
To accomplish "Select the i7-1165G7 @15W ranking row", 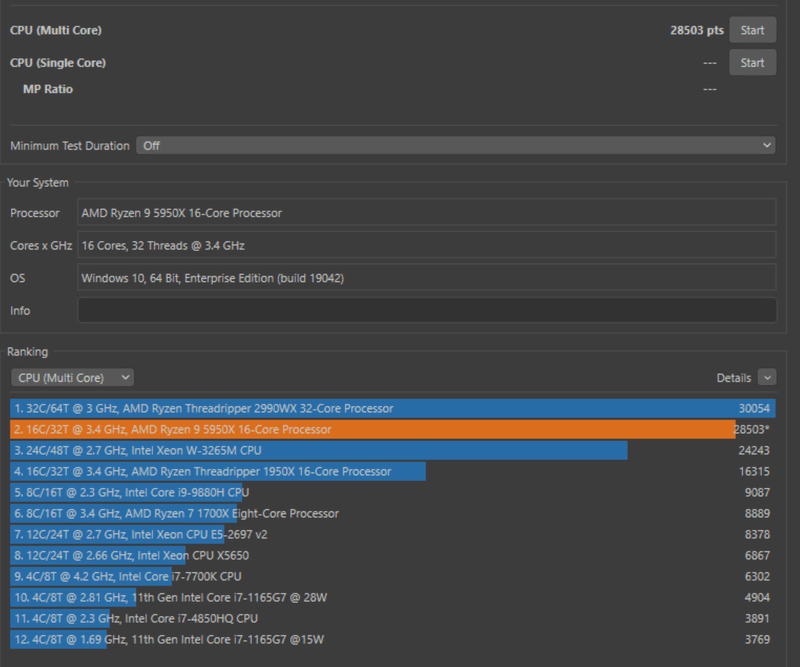I will (x=393, y=639).
